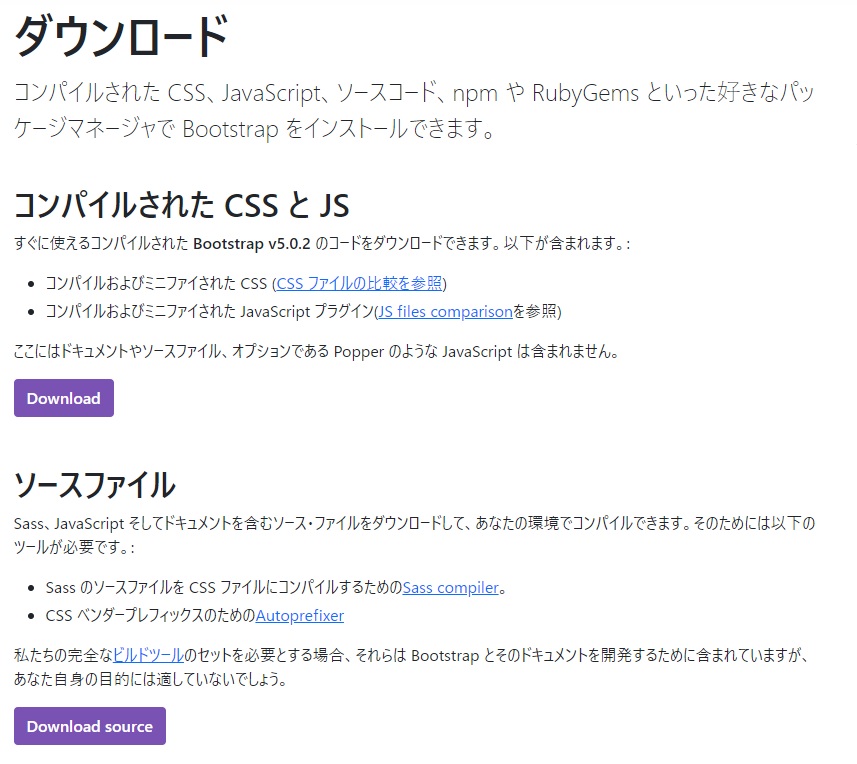Viewport: 857px width, 764px height.
Task: Click the コンパイルされた CSS と JS heading
Action: click(x=181, y=205)
